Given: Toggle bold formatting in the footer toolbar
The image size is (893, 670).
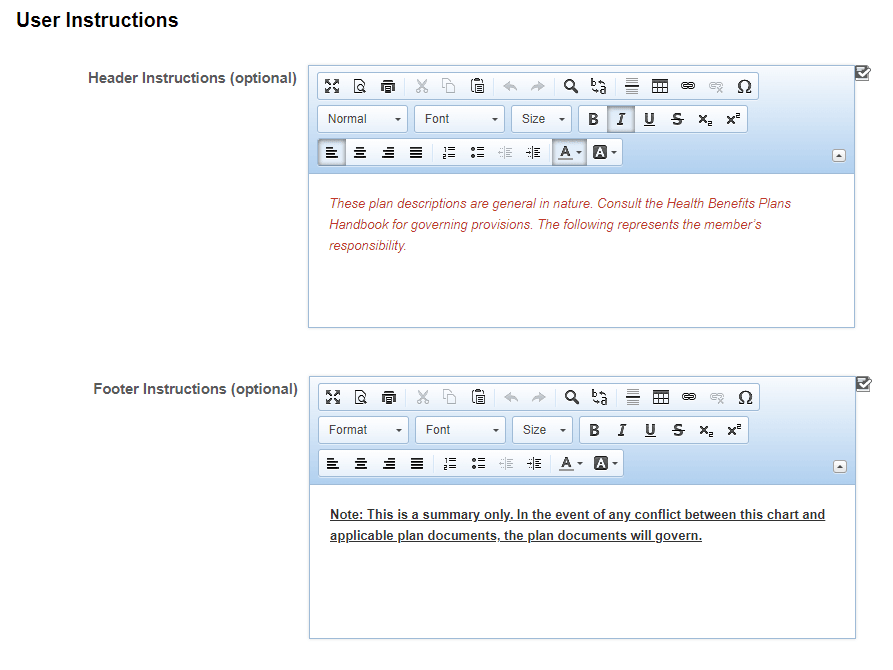Looking at the screenshot, I should 594,430.
